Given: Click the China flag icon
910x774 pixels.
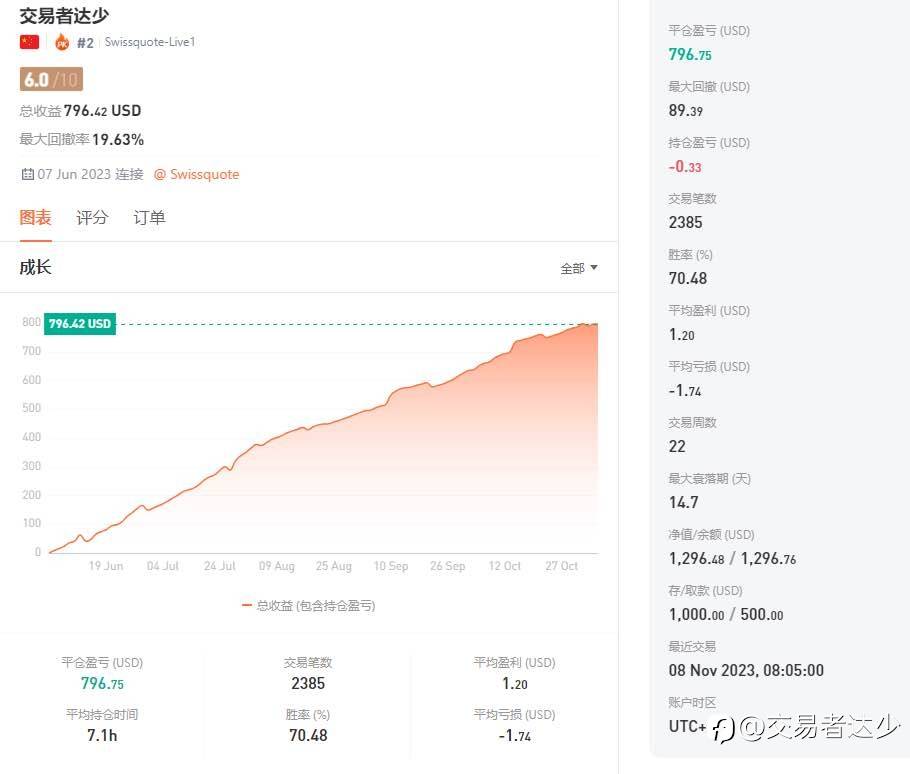Looking at the screenshot, I should [29, 42].
